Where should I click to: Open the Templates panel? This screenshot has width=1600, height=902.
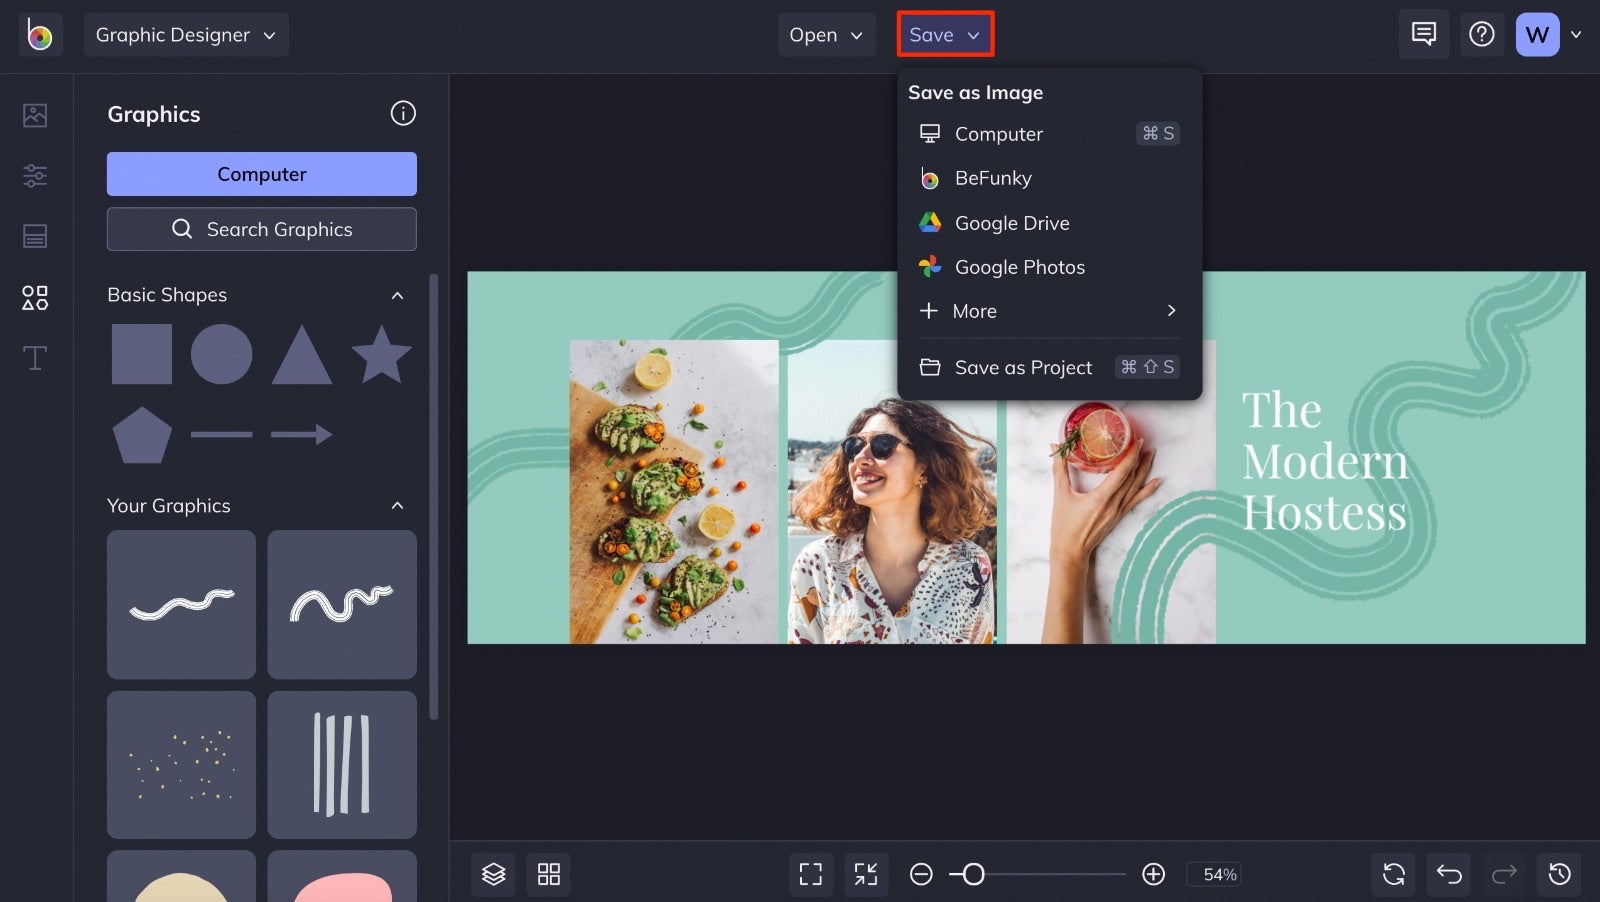pyautogui.click(x=34, y=236)
